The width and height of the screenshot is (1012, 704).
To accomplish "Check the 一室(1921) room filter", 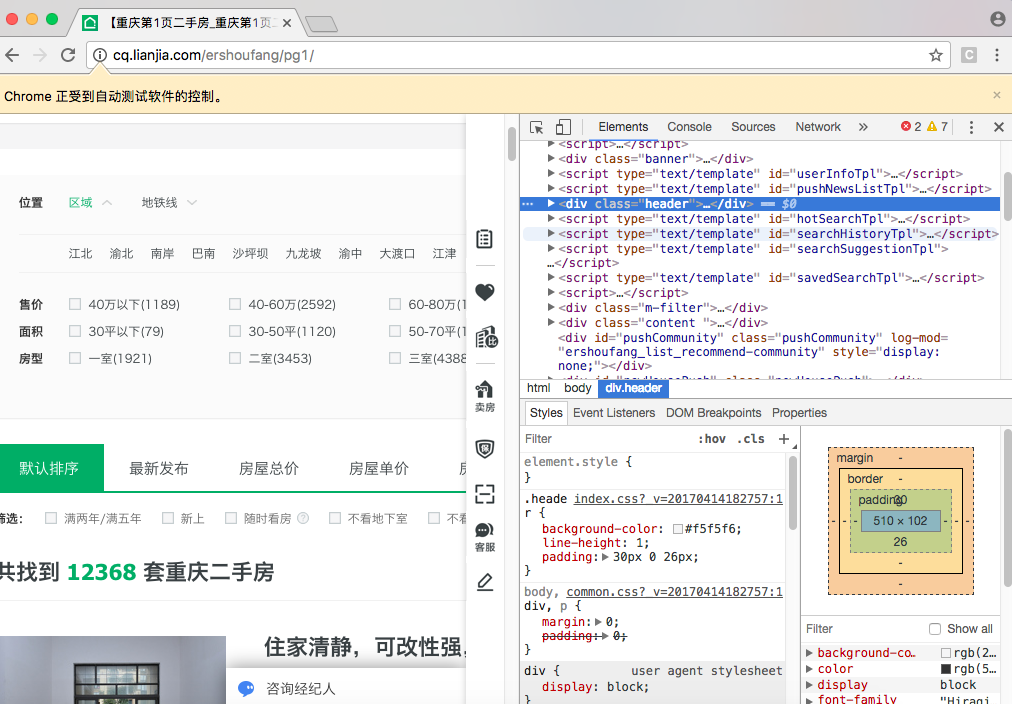I will click(75, 358).
